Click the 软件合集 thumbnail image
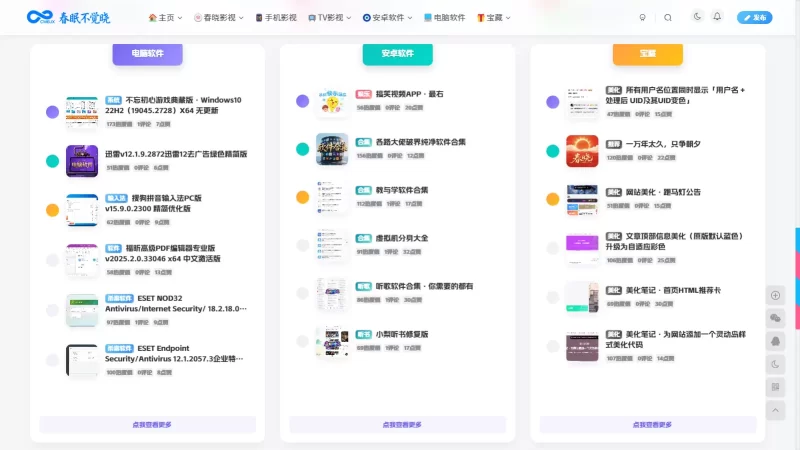 (332, 149)
